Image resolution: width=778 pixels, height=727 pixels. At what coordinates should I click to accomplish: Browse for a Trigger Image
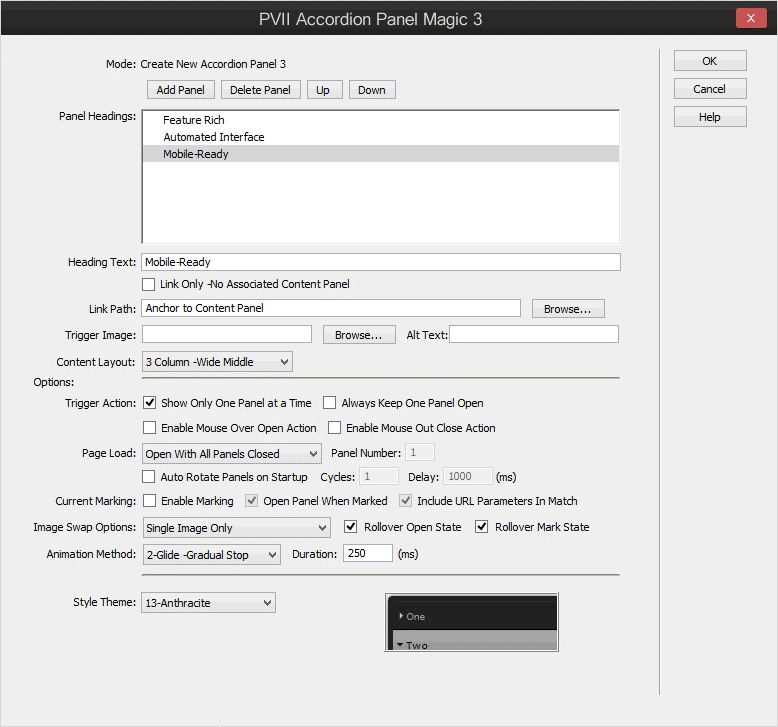[x=359, y=335]
